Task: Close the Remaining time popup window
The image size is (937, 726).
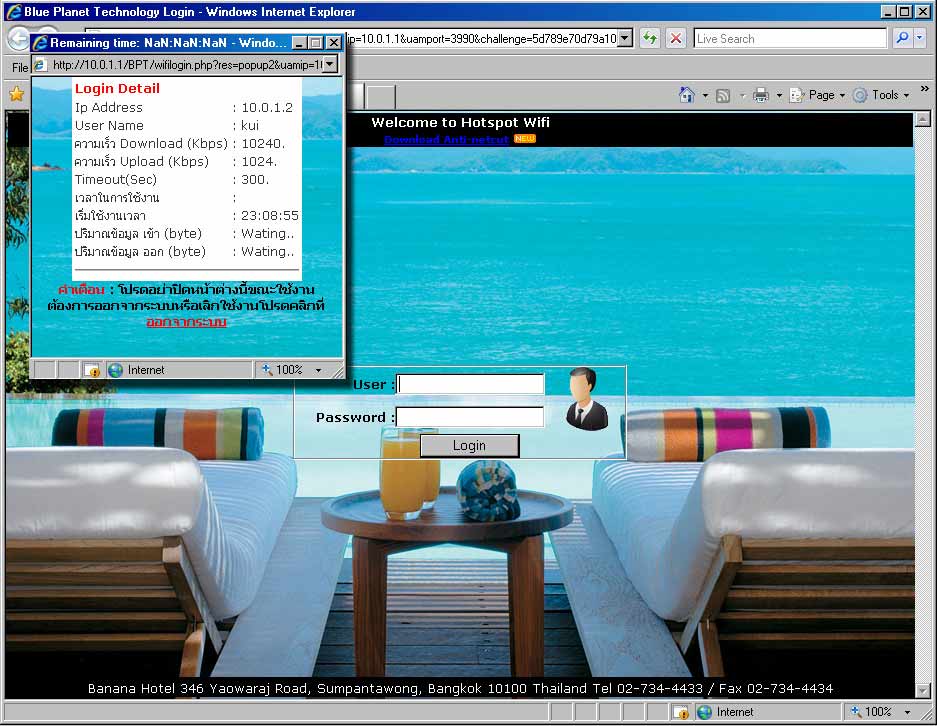Action: click(x=333, y=42)
